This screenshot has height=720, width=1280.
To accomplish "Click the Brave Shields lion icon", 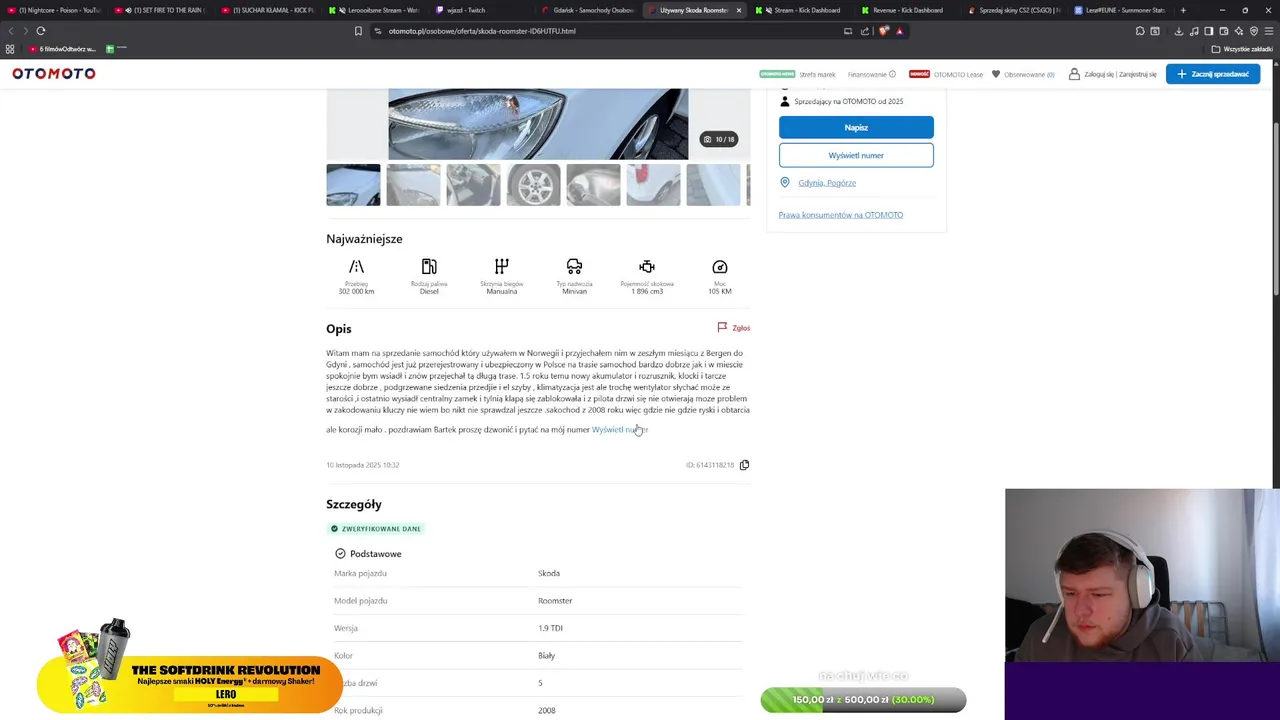I will click(884, 31).
